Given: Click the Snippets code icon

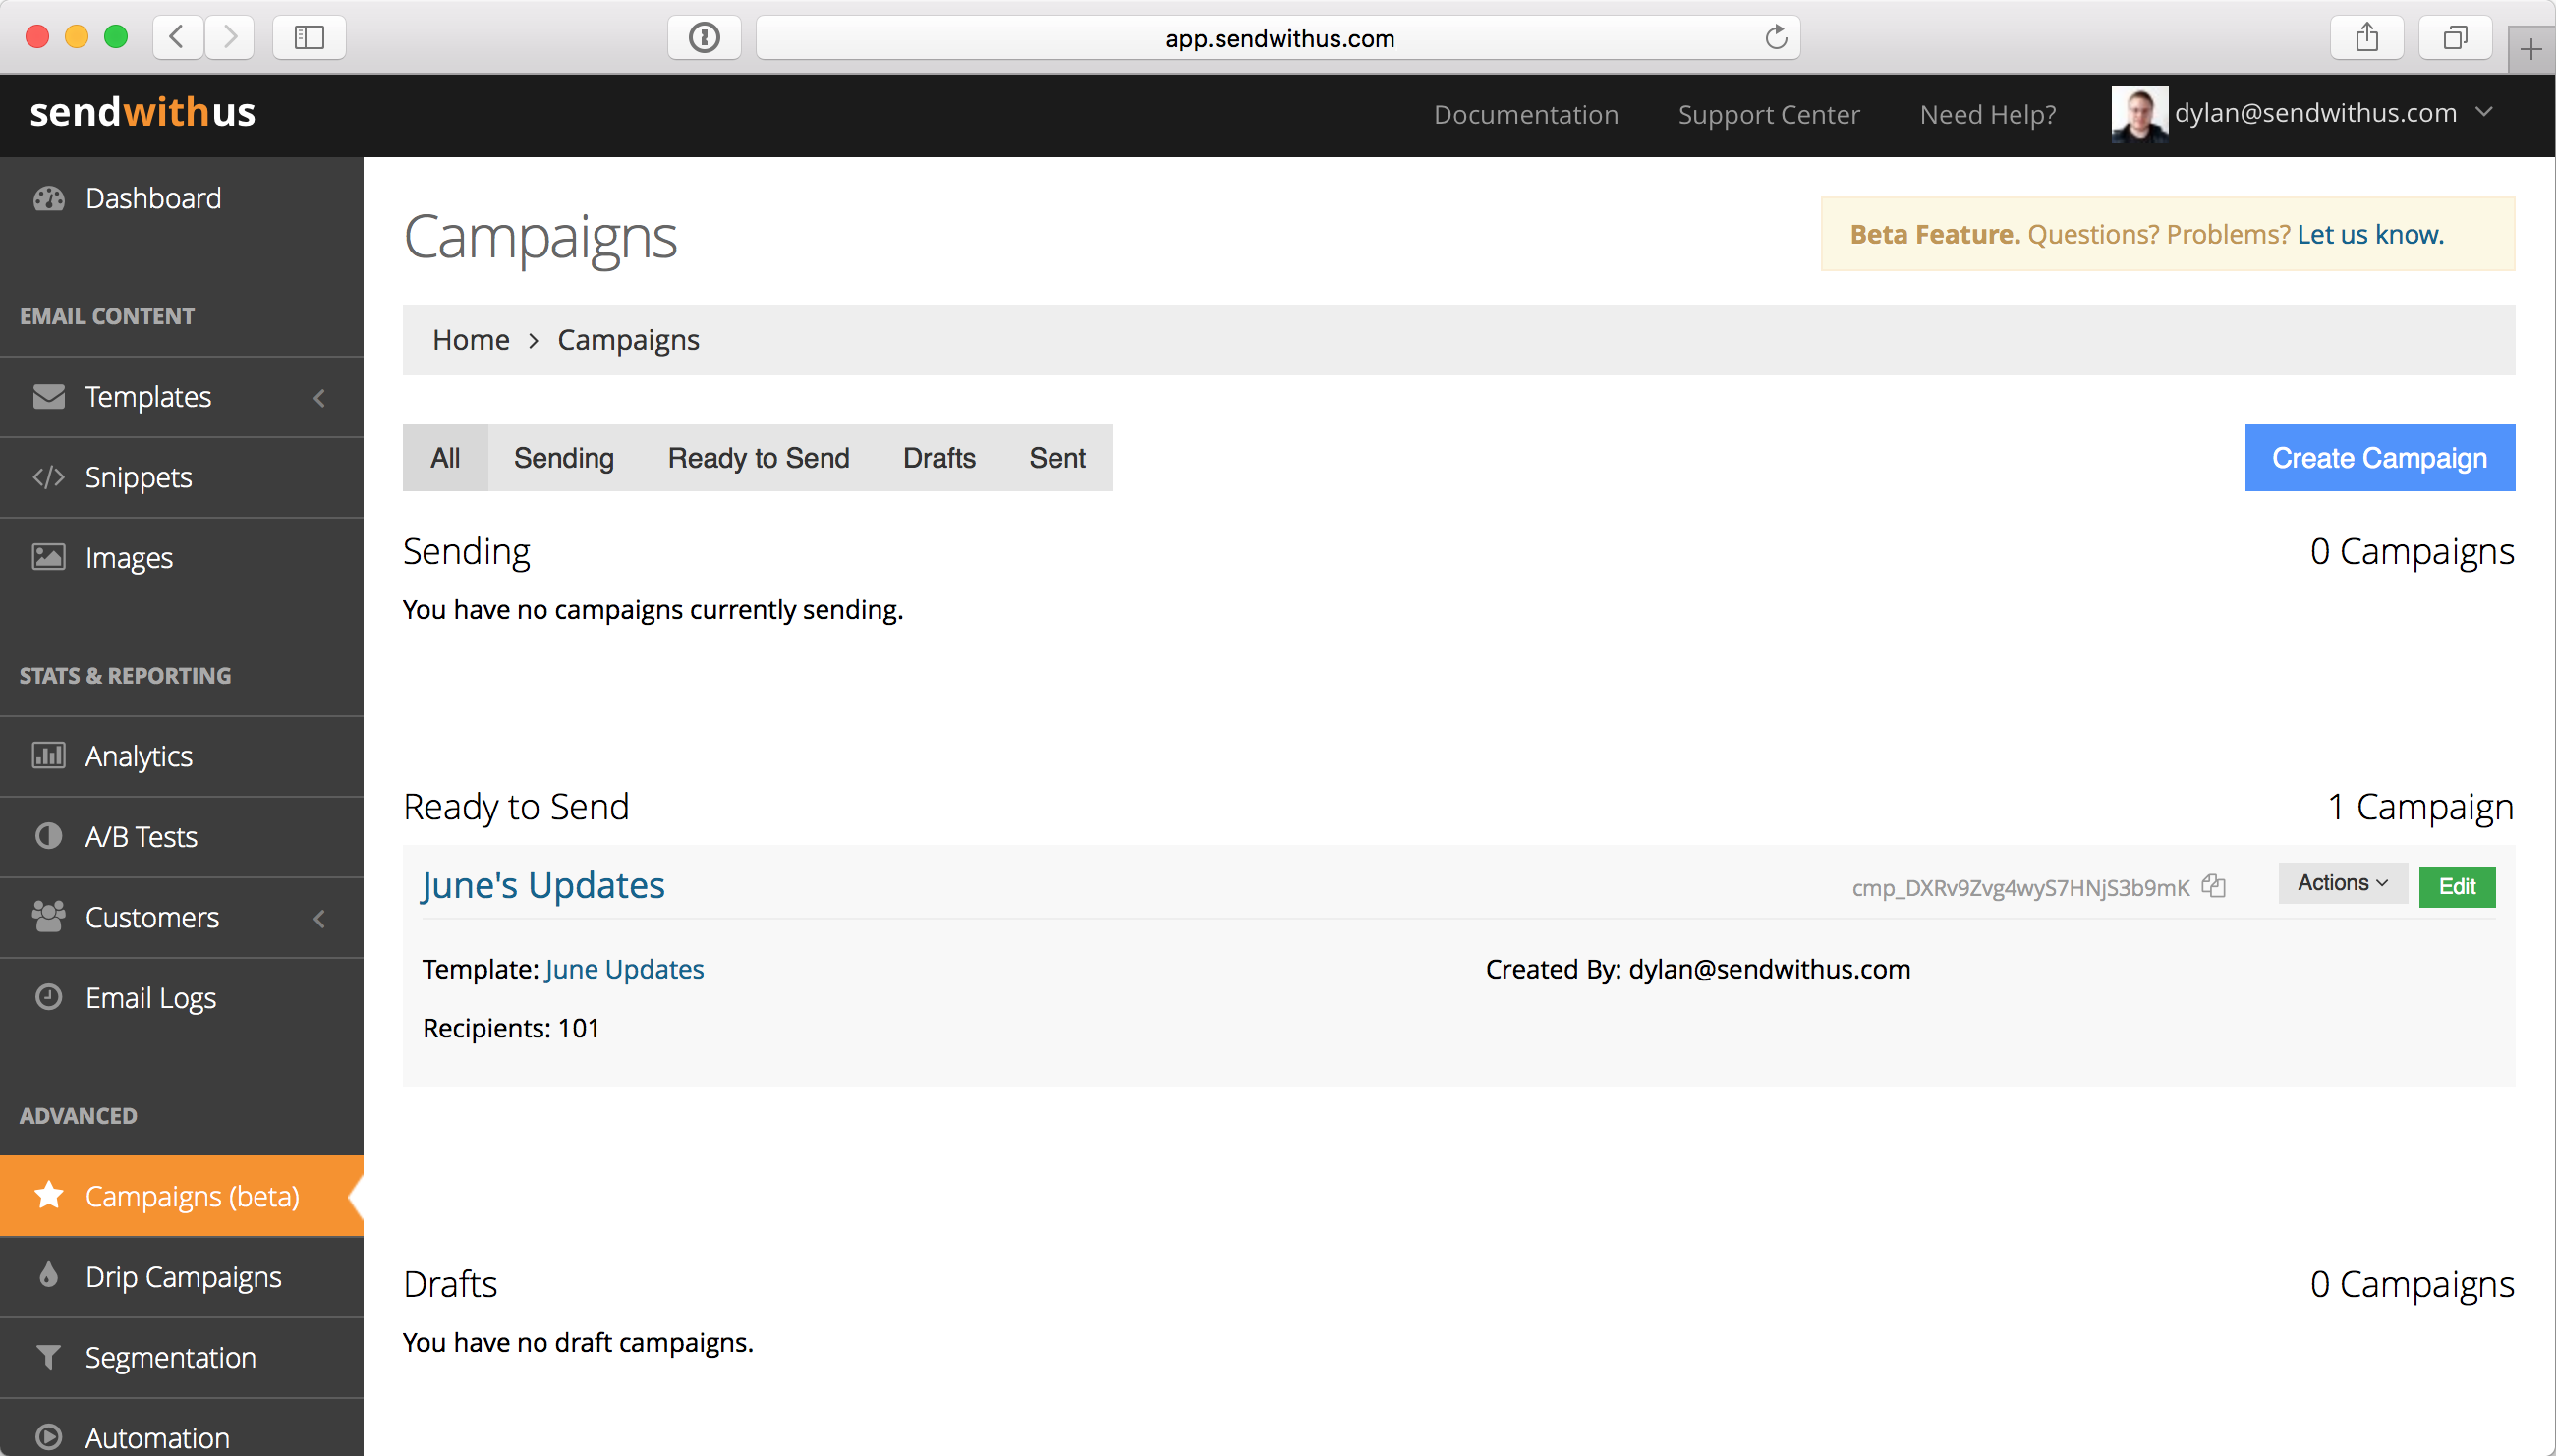Looking at the screenshot, I should click(x=48, y=477).
